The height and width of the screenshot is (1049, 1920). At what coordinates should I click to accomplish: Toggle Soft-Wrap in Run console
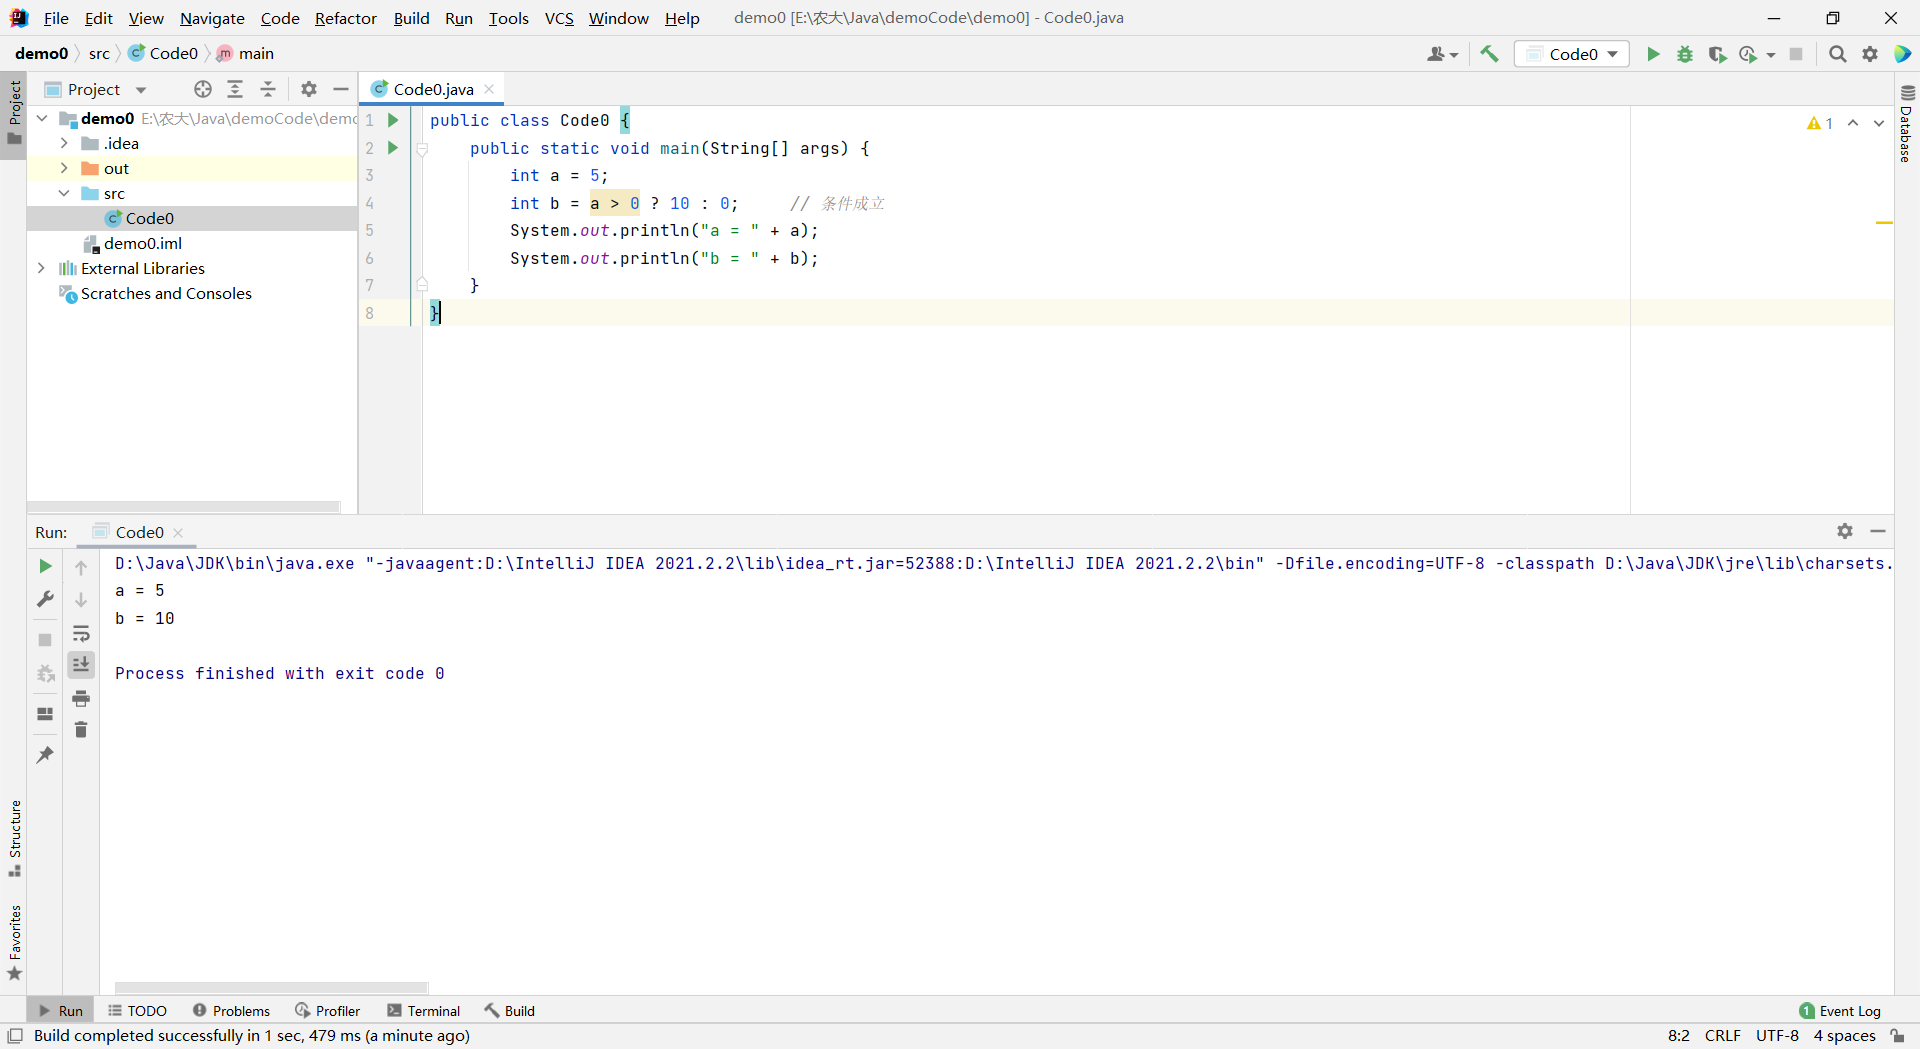click(81, 634)
